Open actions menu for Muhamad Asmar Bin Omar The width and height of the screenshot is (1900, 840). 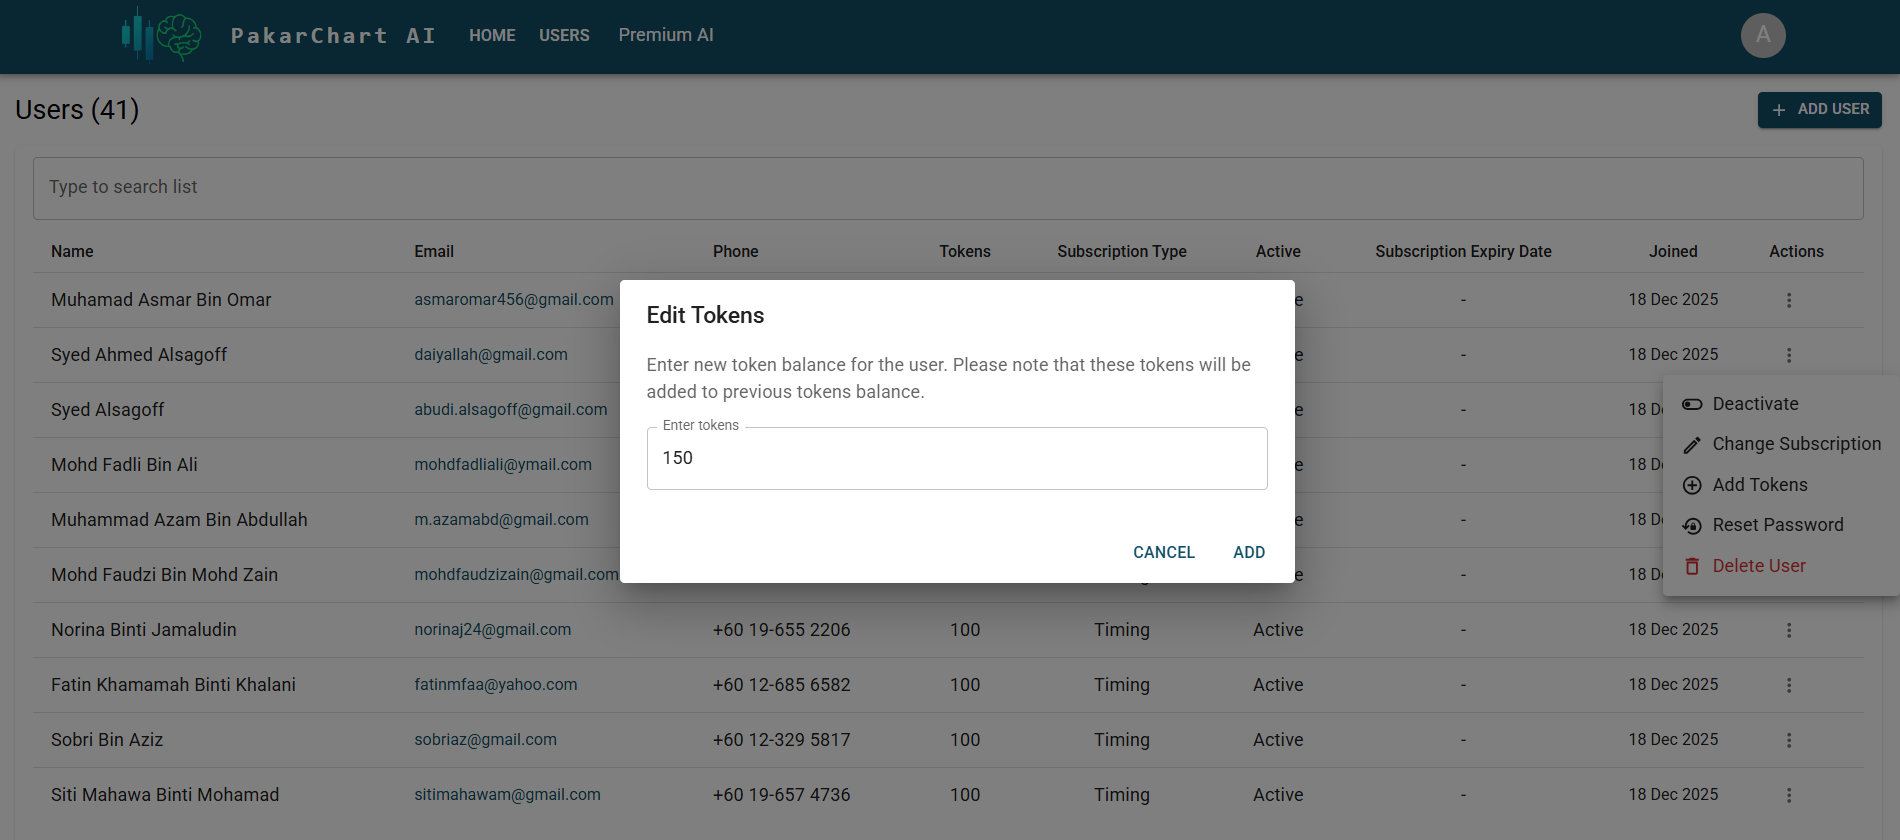click(x=1788, y=300)
